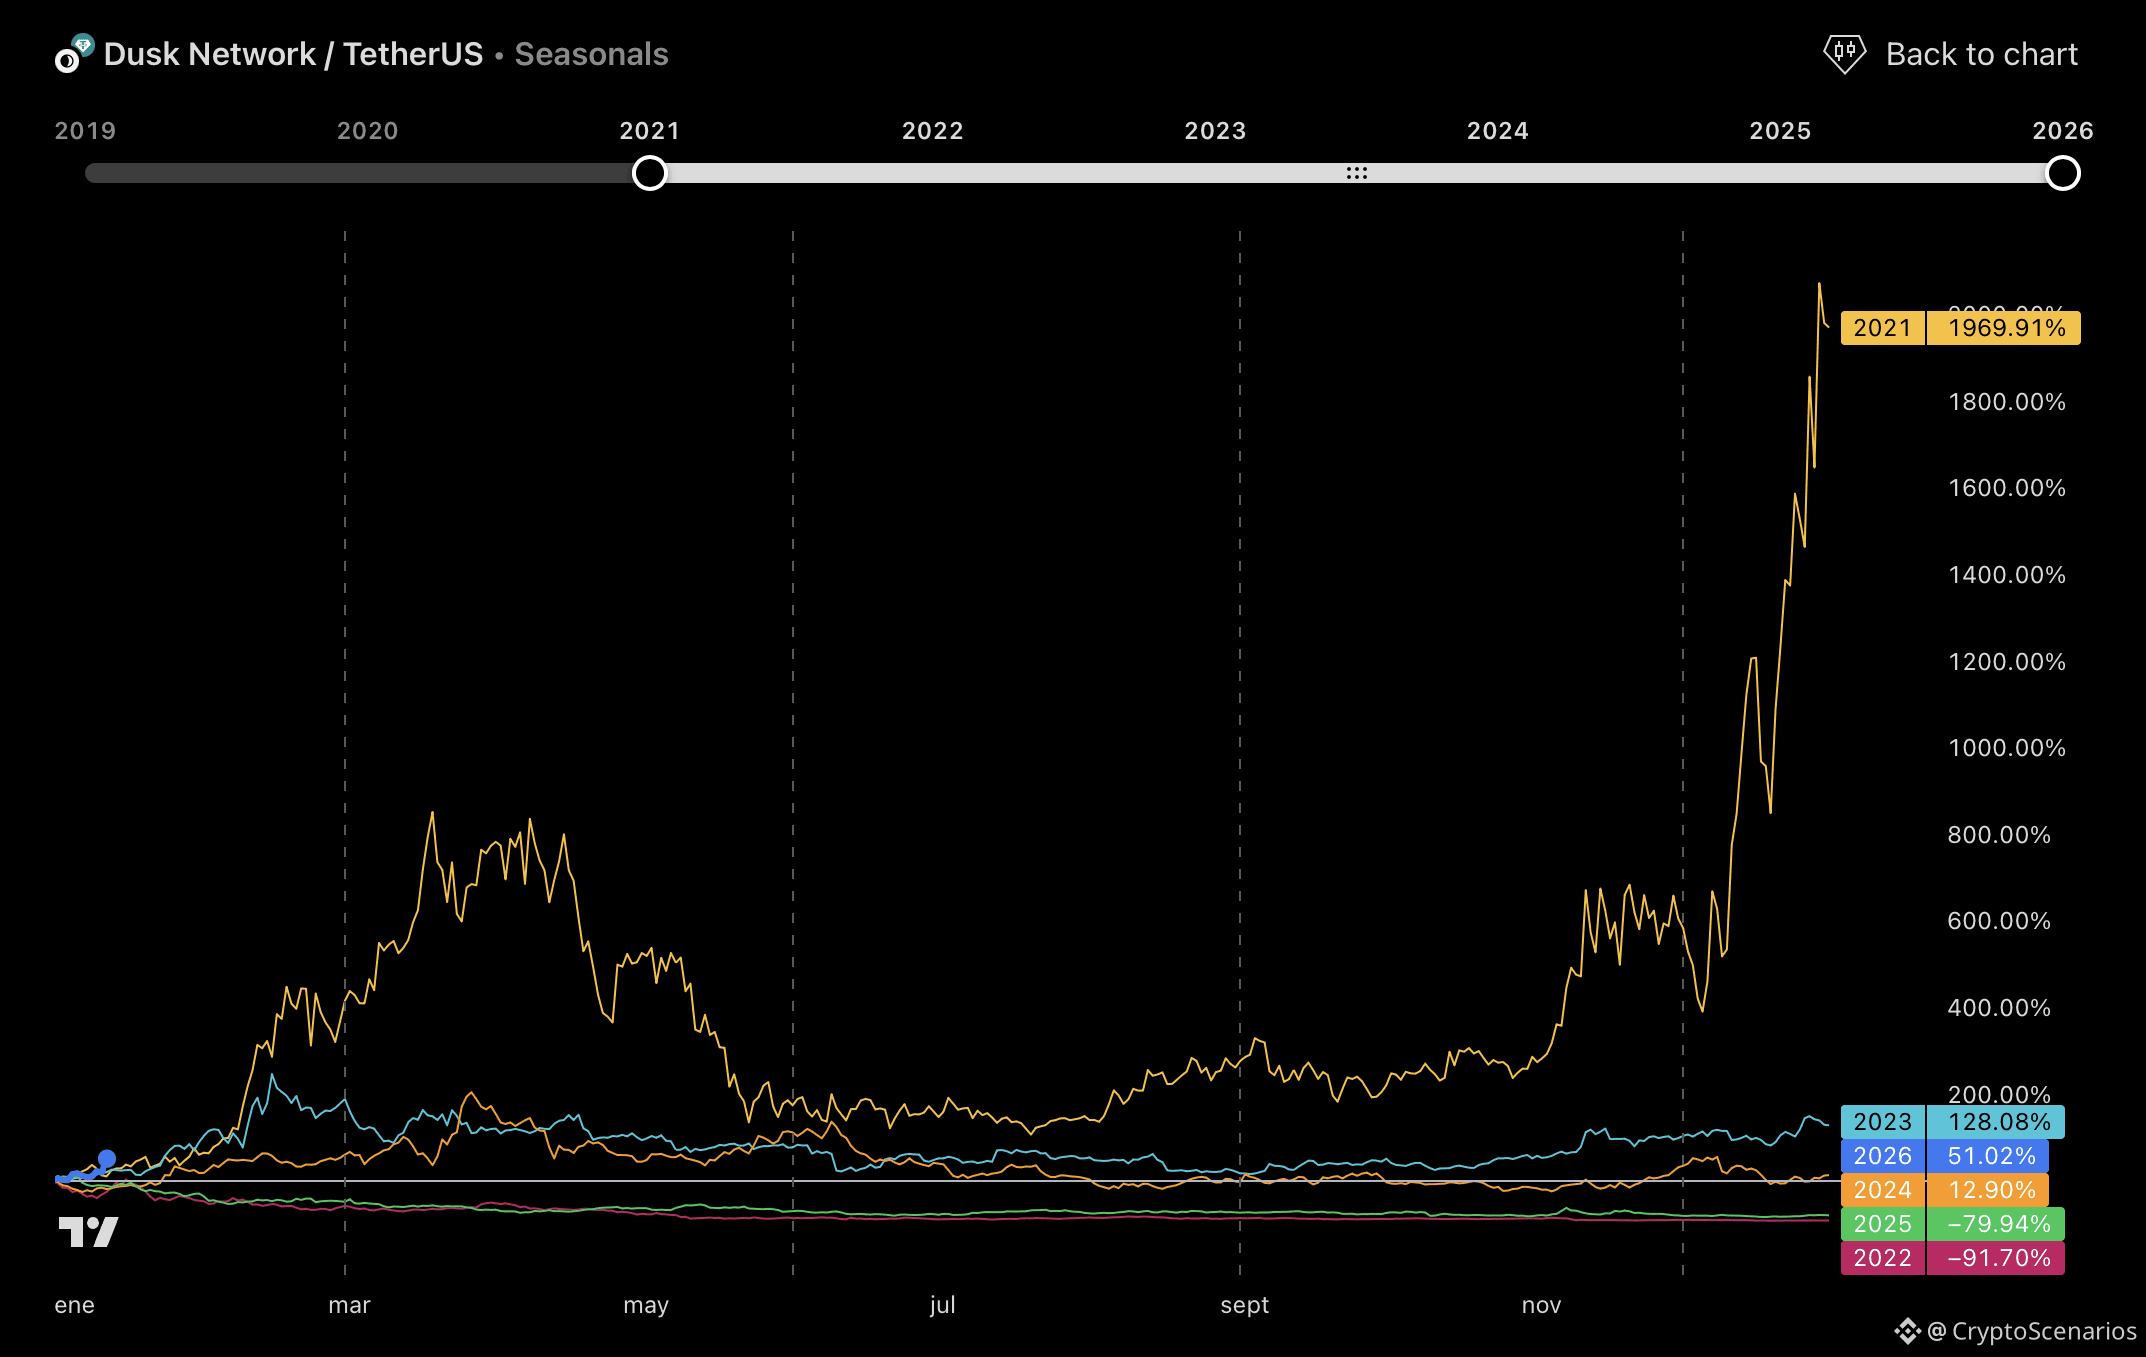
Task: Click the right range handle at 2026
Action: click(x=2062, y=173)
